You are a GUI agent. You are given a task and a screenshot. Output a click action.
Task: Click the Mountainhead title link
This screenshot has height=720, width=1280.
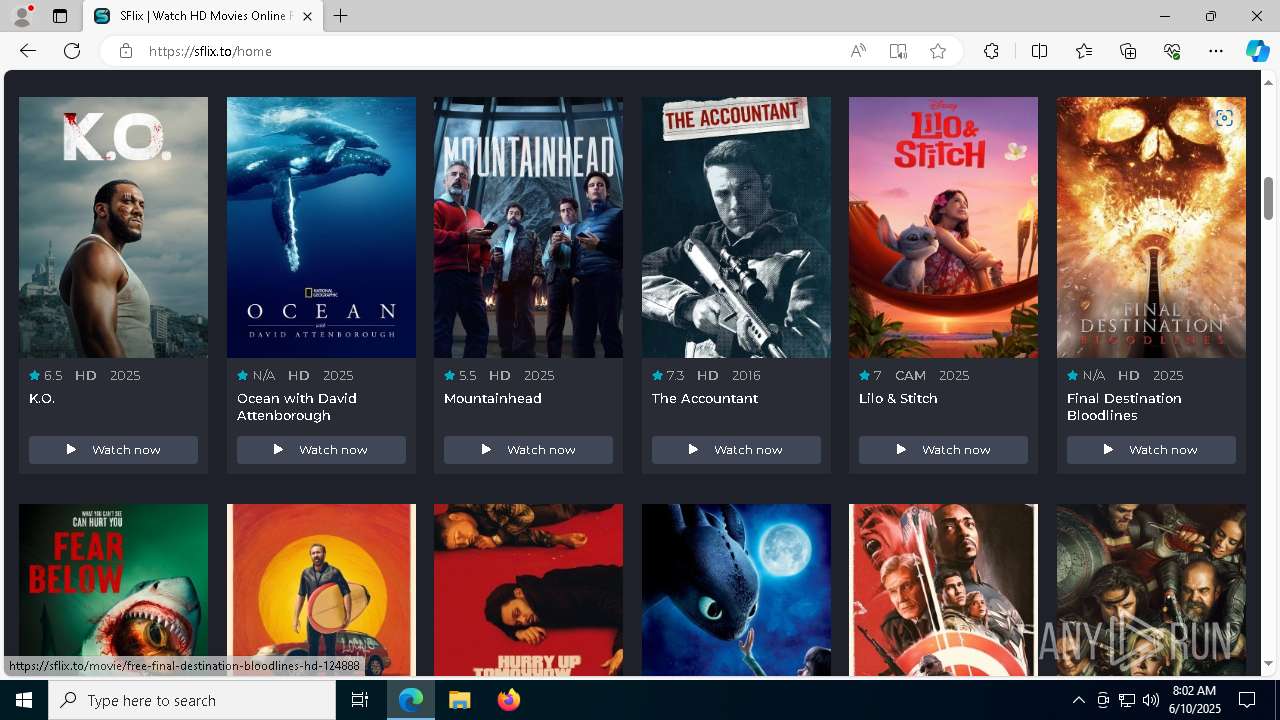(x=492, y=398)
